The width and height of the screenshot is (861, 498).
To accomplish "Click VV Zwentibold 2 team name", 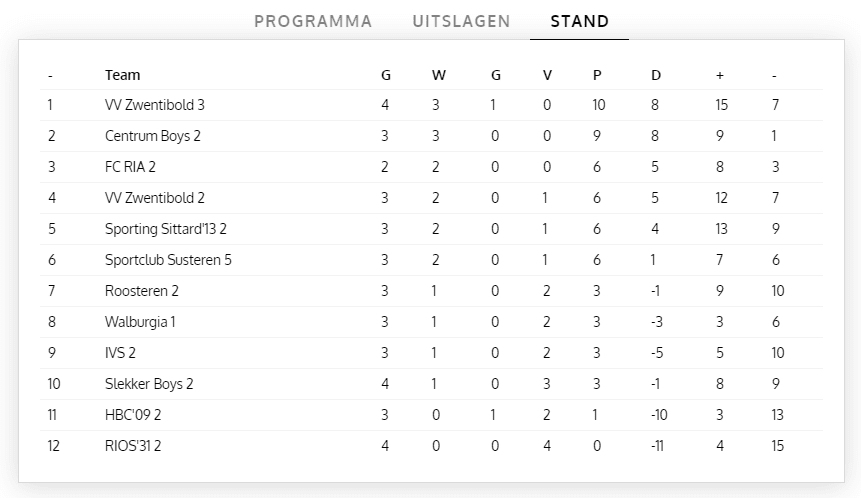I will [154, 198].
